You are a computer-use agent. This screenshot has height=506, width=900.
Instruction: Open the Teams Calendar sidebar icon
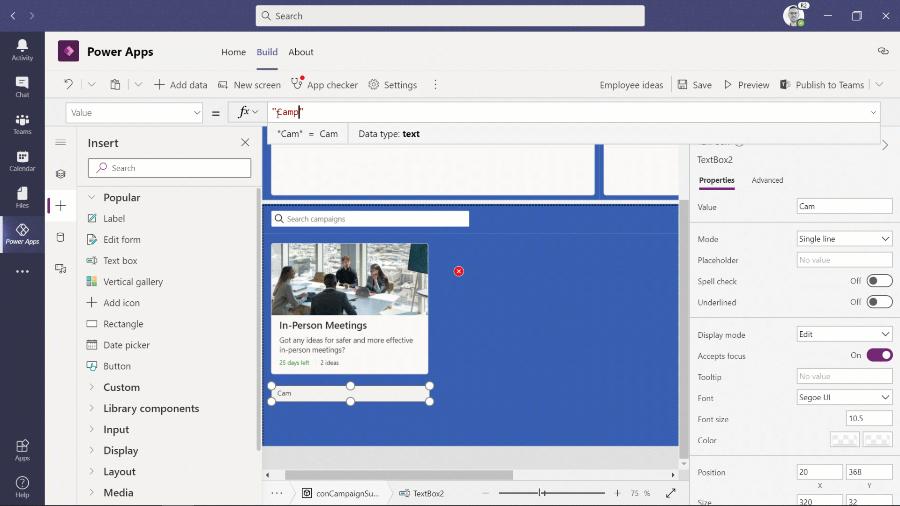point(22,161)
